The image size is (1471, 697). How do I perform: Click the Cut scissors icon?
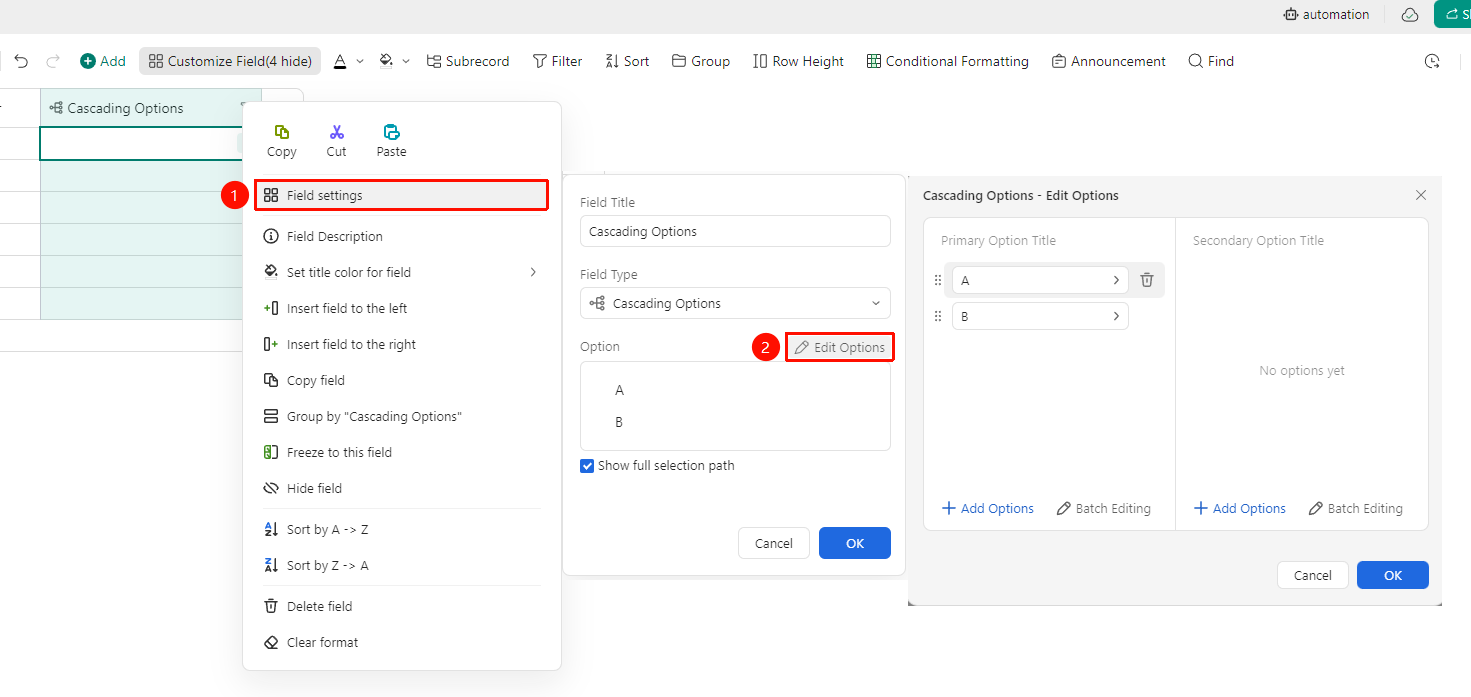tap(337, 132)
